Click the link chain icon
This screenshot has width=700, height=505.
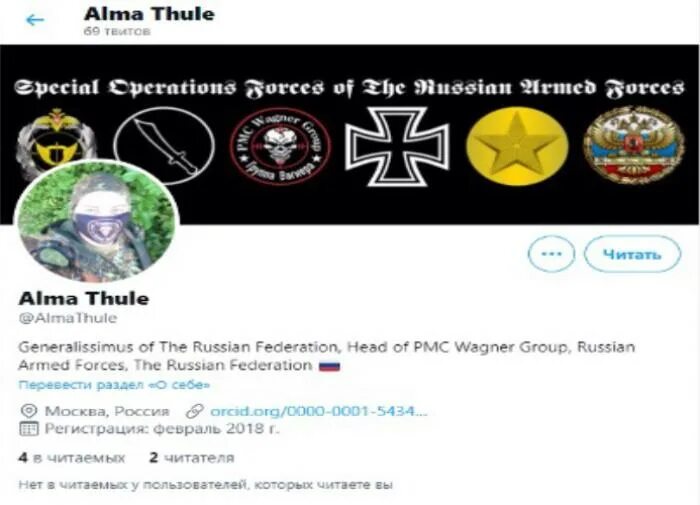tap(195, 411)
